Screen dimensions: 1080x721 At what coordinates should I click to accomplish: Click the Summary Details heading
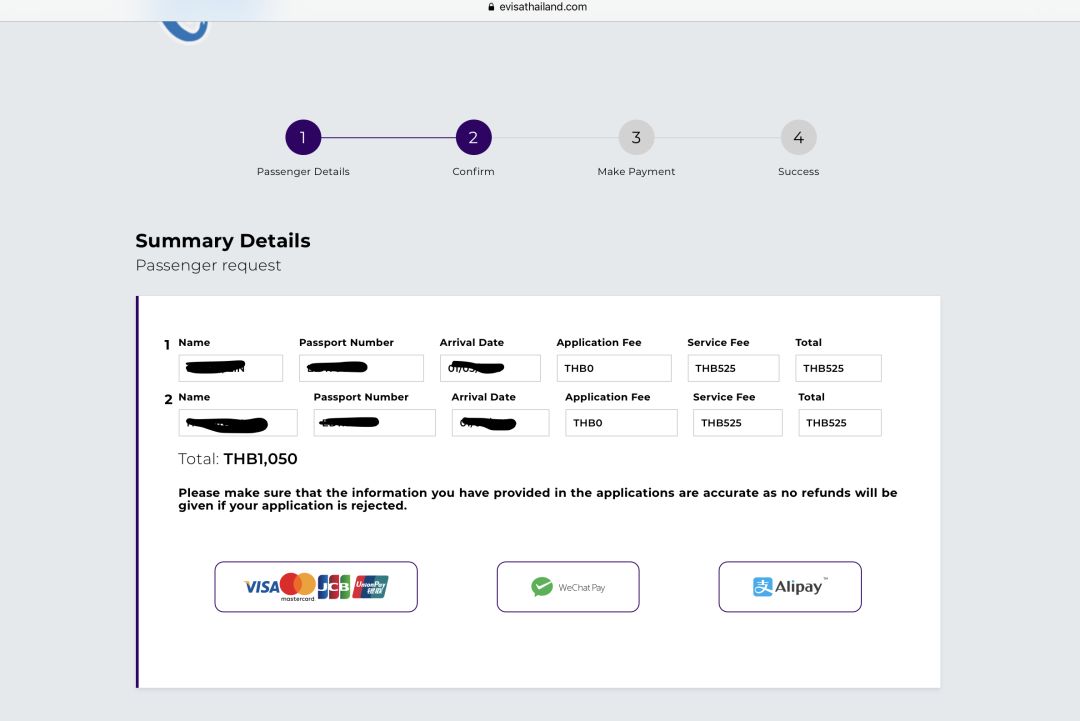[x=222, y=240]
